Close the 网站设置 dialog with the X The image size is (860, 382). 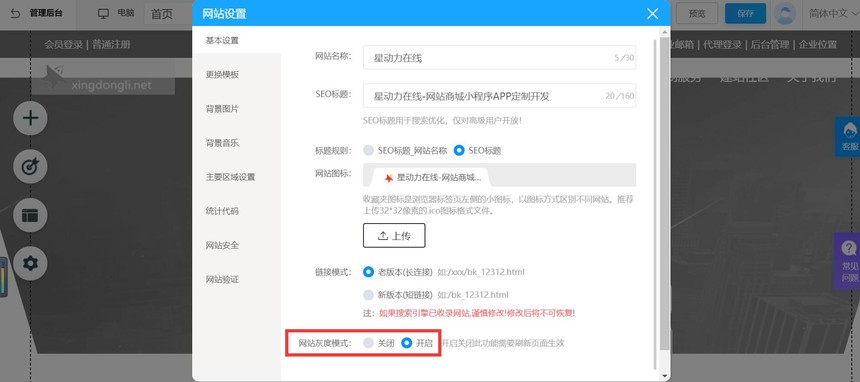tap(652, 14)
